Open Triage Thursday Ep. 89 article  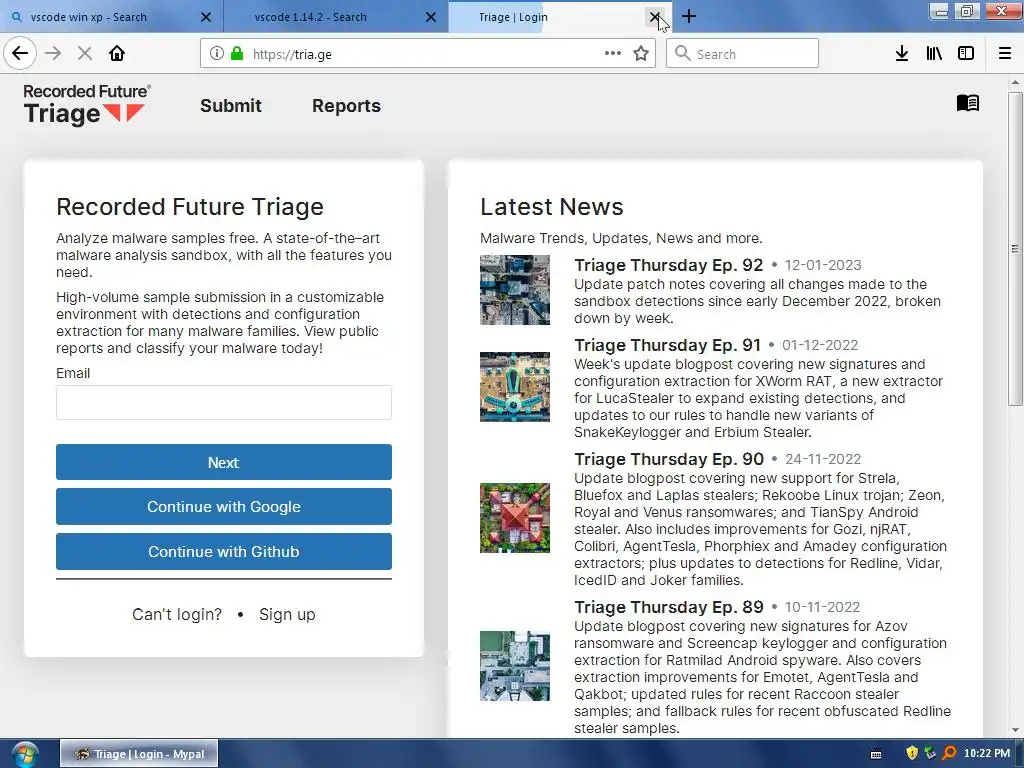pos(669,607)
